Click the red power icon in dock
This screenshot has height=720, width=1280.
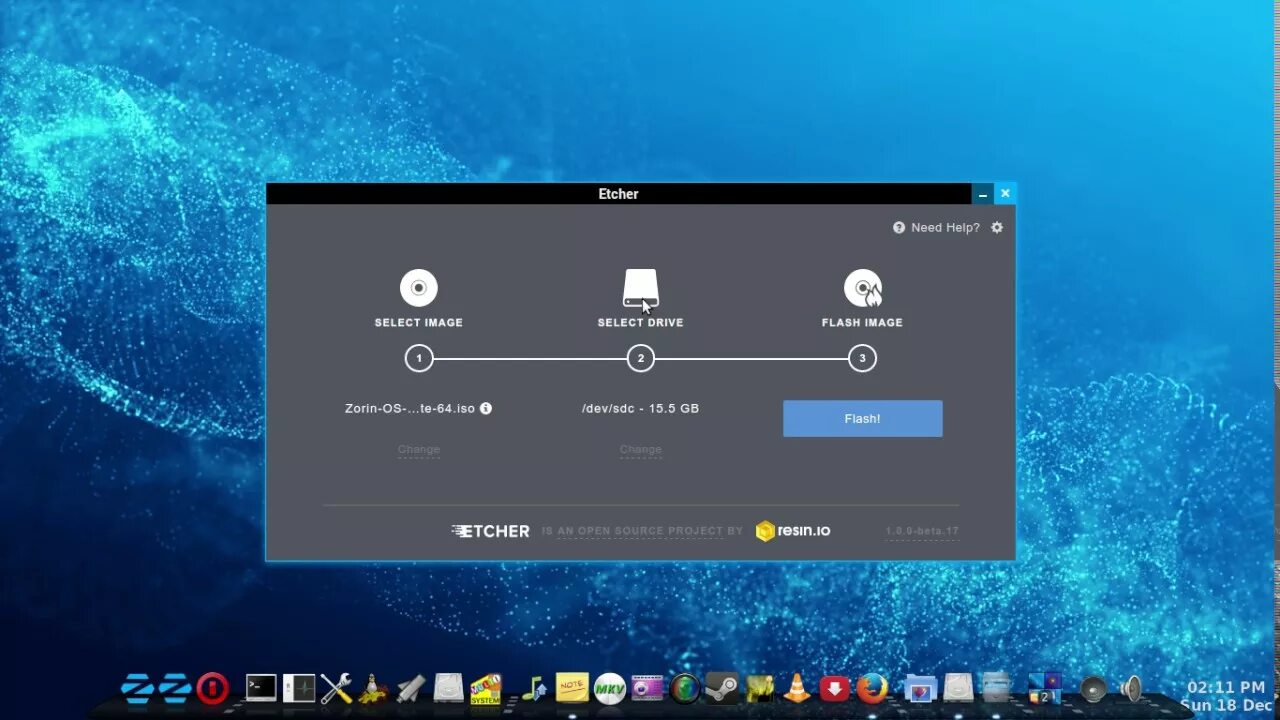(212, 688)
